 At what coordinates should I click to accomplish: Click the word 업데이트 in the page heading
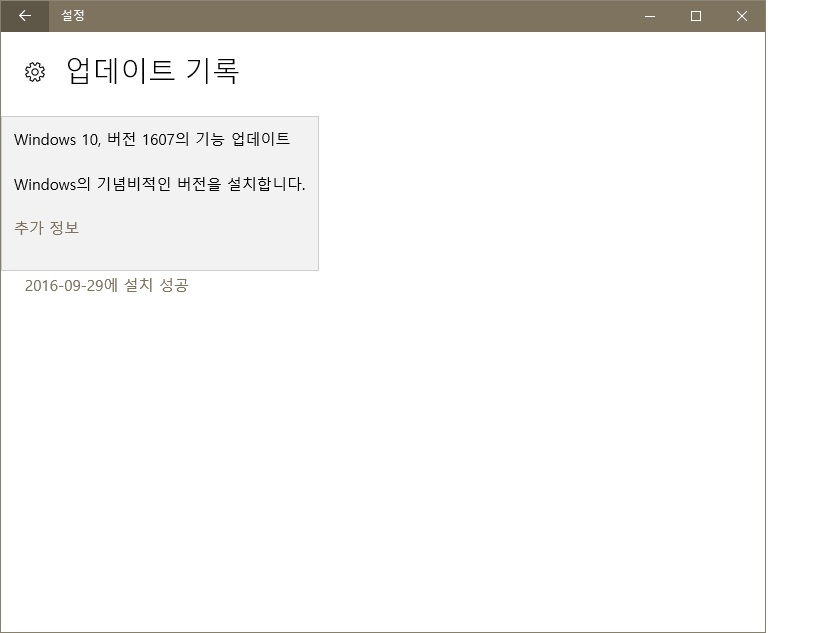pyautogui.click(x=121, y=71)
